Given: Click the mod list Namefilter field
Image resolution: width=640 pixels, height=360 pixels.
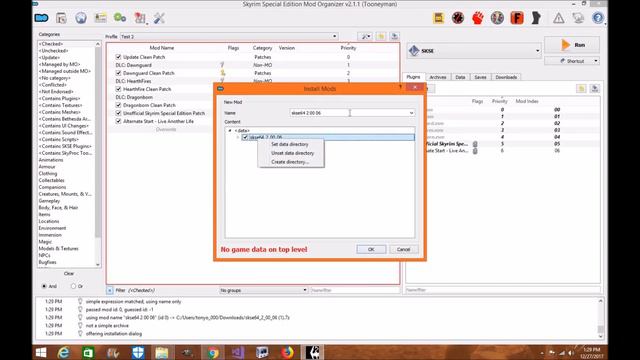Looking at the screenshot, I should 354,290.
